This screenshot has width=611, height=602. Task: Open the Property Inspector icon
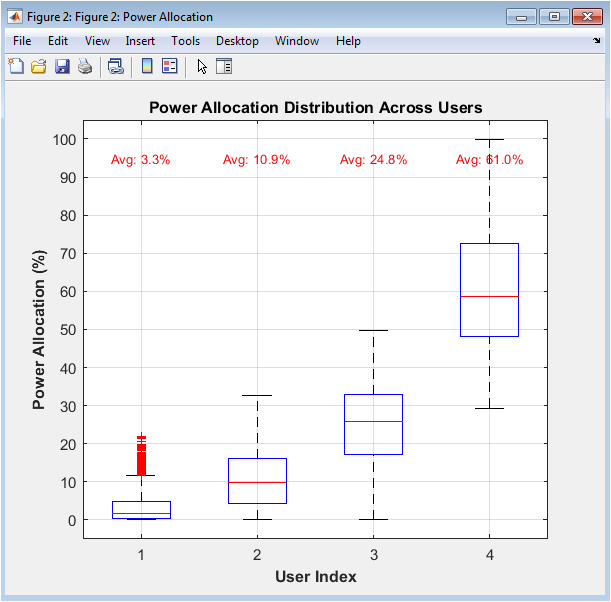(224, 66)
